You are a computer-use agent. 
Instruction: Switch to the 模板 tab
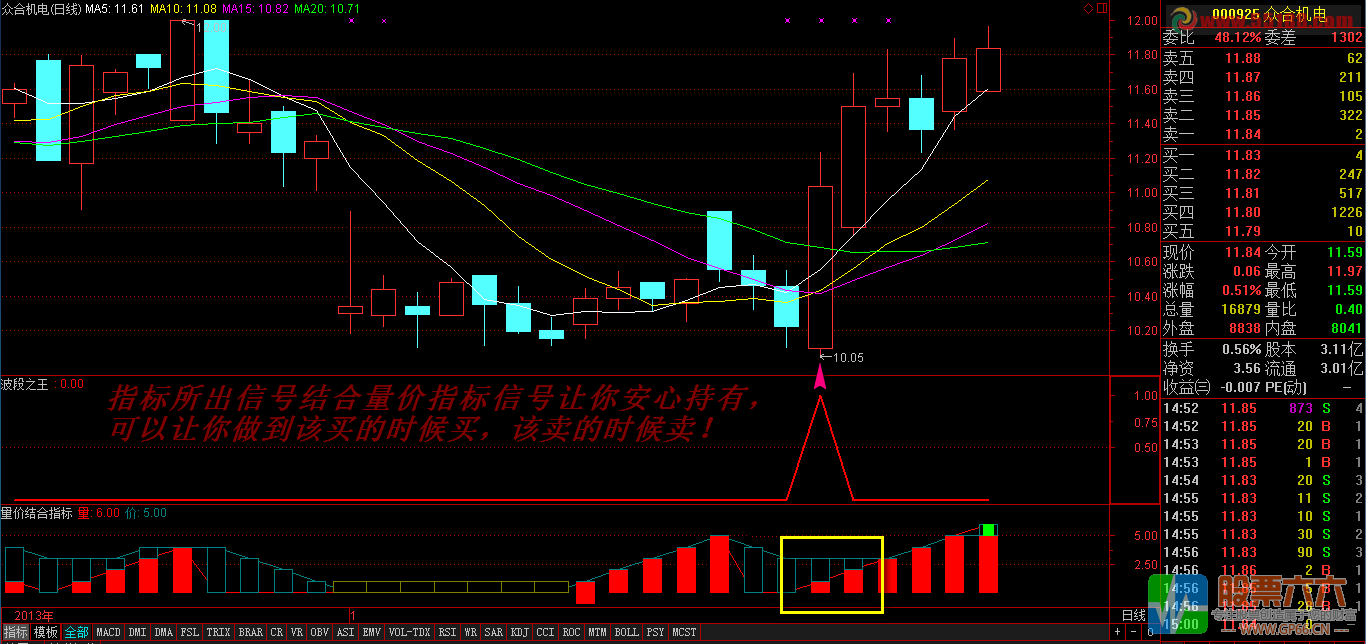click(46, 633)
